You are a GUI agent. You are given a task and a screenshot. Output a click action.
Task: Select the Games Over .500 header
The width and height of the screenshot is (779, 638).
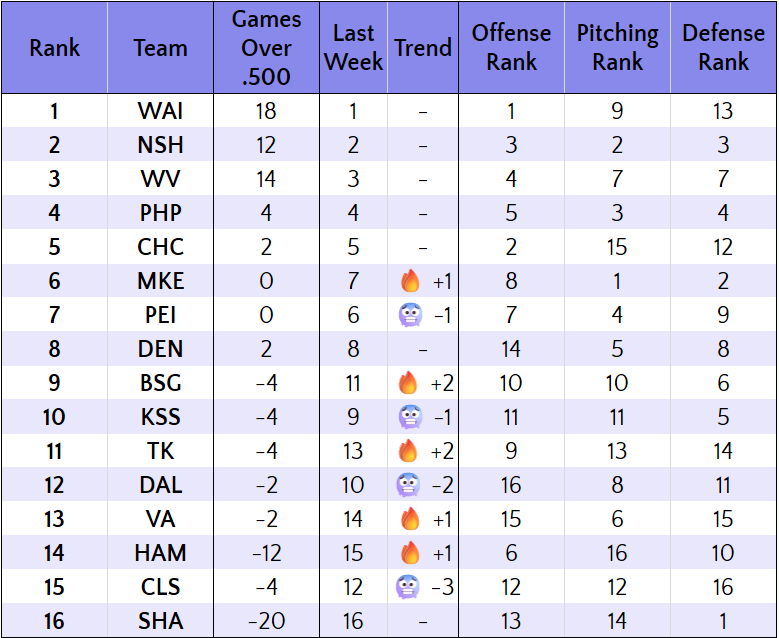[x=266, y=48]
